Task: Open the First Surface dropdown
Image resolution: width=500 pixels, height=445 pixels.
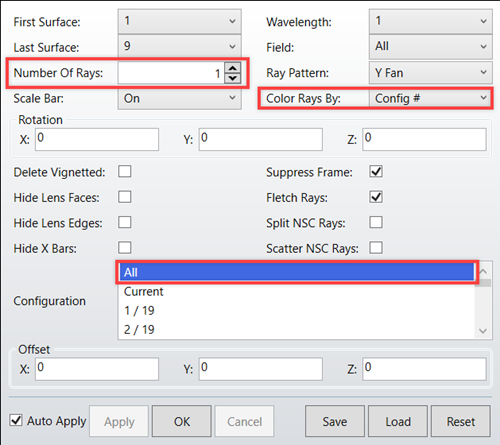Action: [180, 21]
